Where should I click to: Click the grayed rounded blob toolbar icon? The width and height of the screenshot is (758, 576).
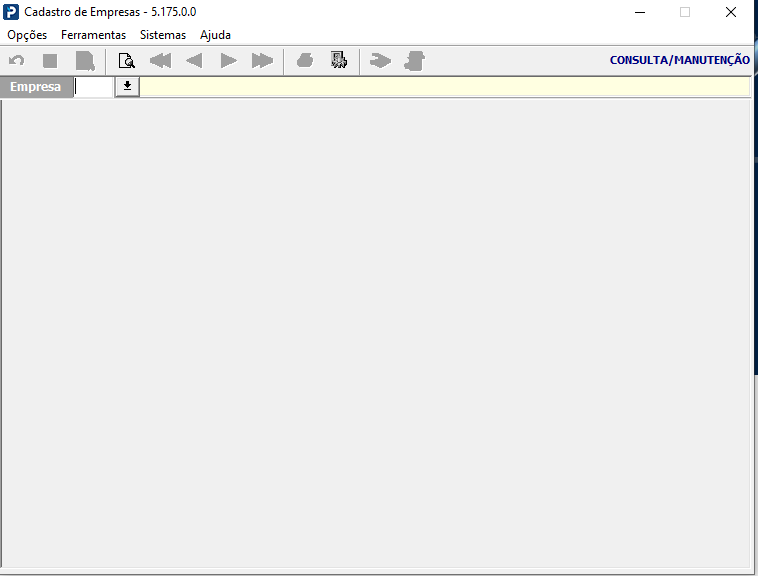point(305,61)
